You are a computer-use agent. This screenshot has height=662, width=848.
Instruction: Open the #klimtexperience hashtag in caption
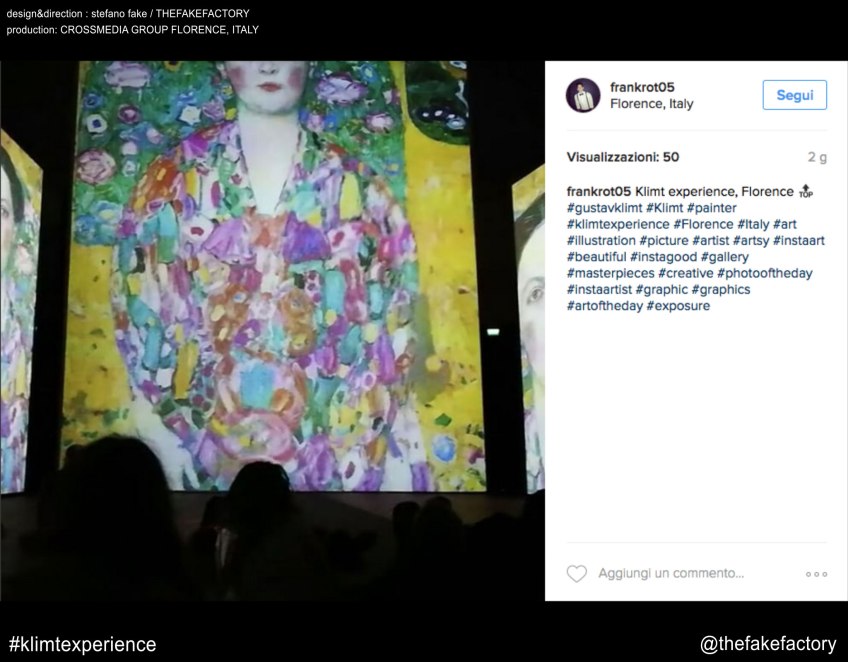tap(618, 224)
